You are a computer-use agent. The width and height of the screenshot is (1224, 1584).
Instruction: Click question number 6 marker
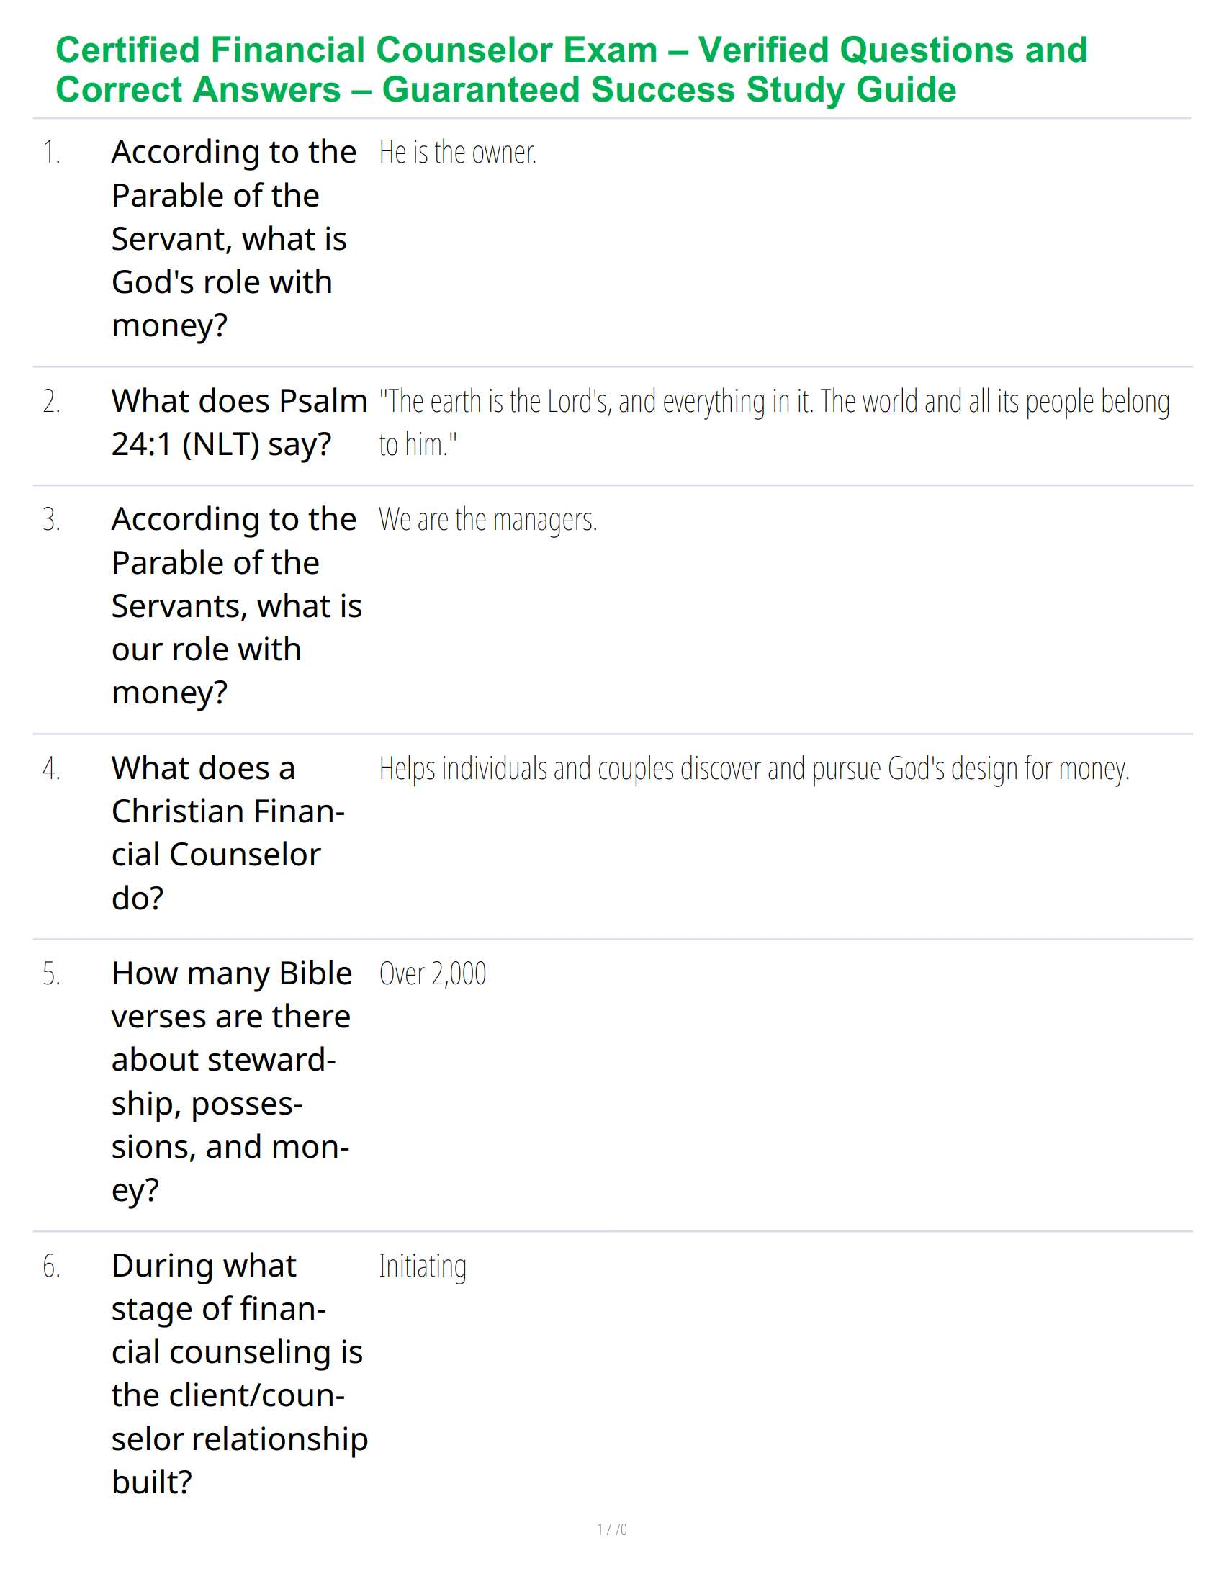pos(52,1267)
